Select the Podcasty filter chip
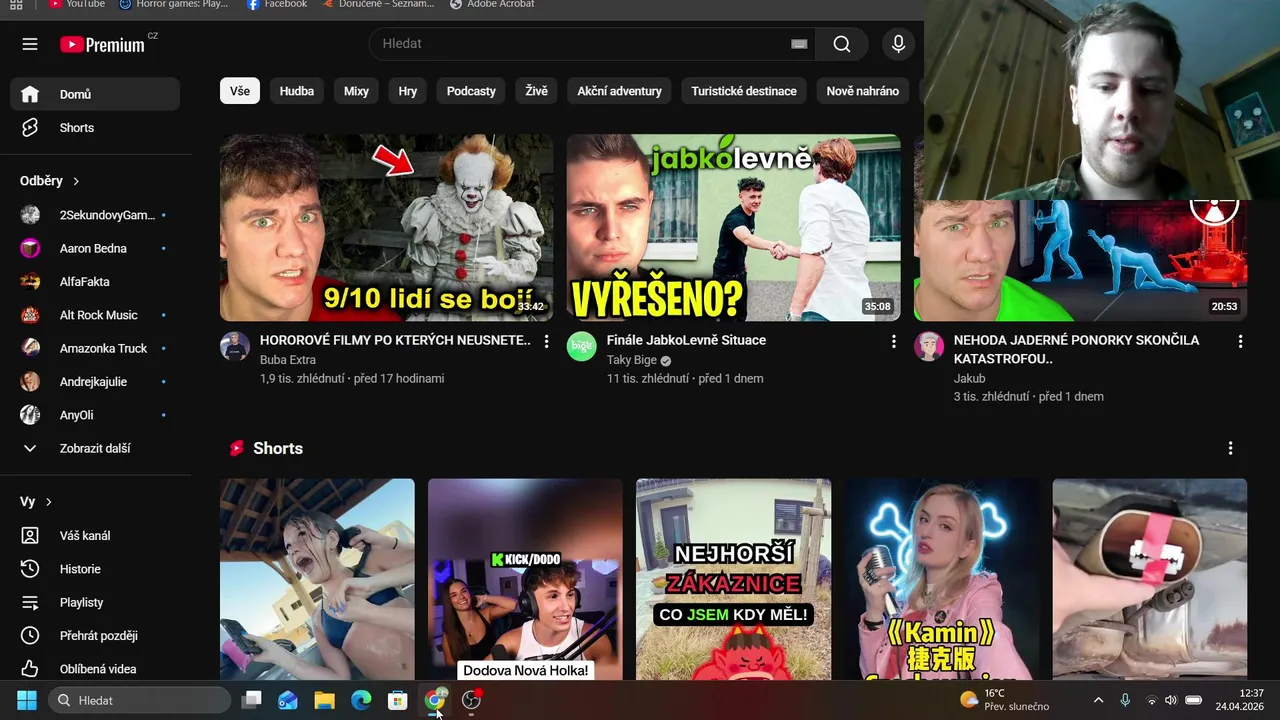This screenshot has height=720, width=1280. (471, 91)
